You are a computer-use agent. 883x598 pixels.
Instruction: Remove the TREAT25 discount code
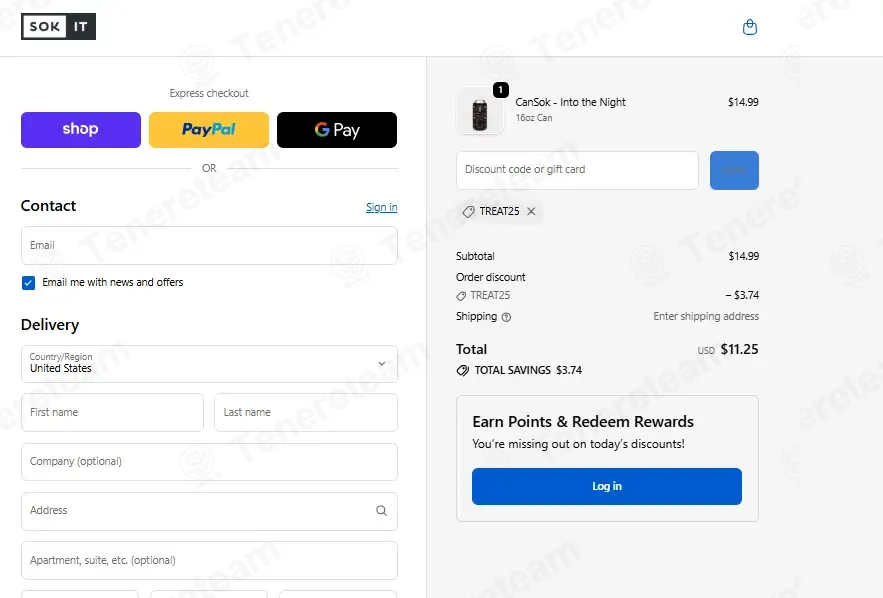pyautogui.click(x=531, y=211)
